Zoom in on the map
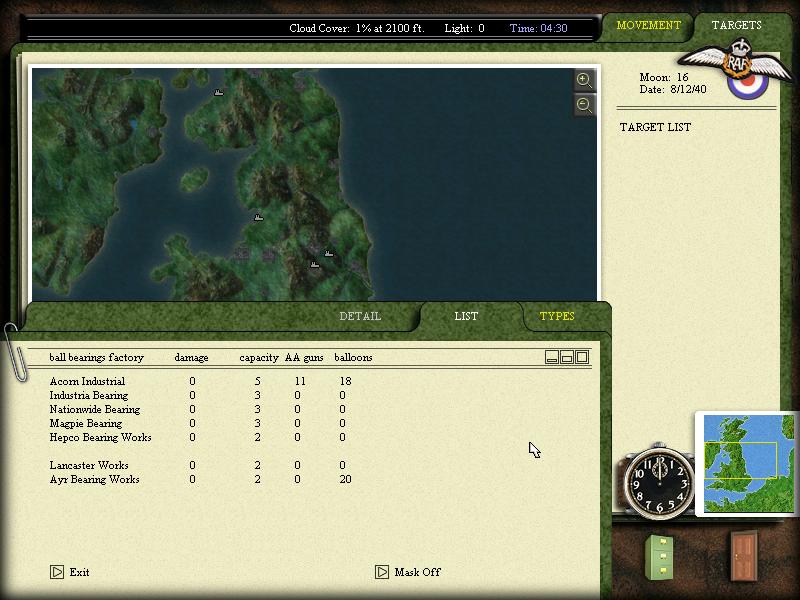Viewport: 800px width, 600px height. tap(584, 79)
